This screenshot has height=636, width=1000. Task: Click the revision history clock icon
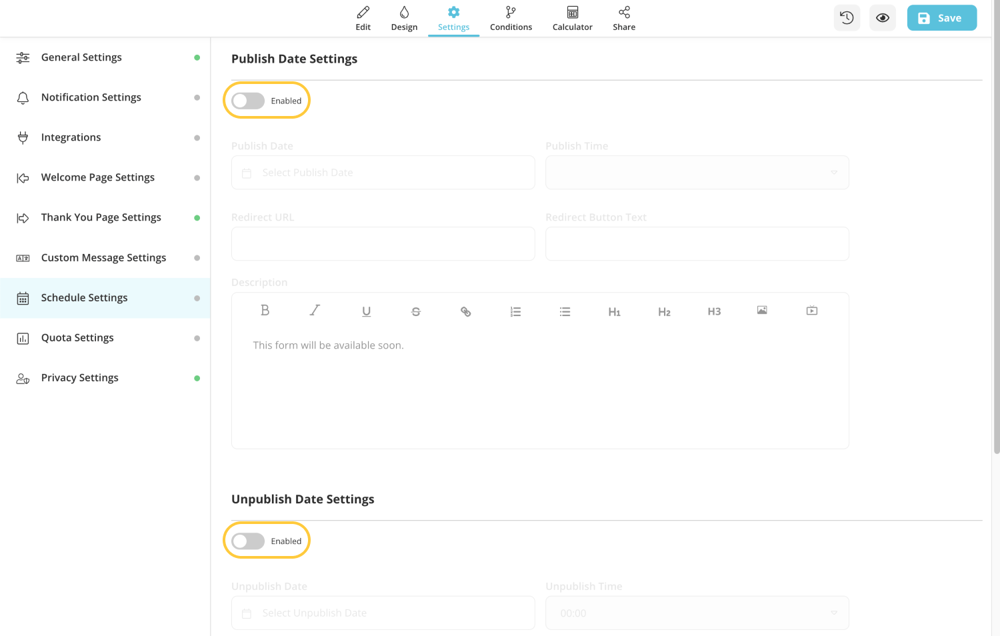846,18
